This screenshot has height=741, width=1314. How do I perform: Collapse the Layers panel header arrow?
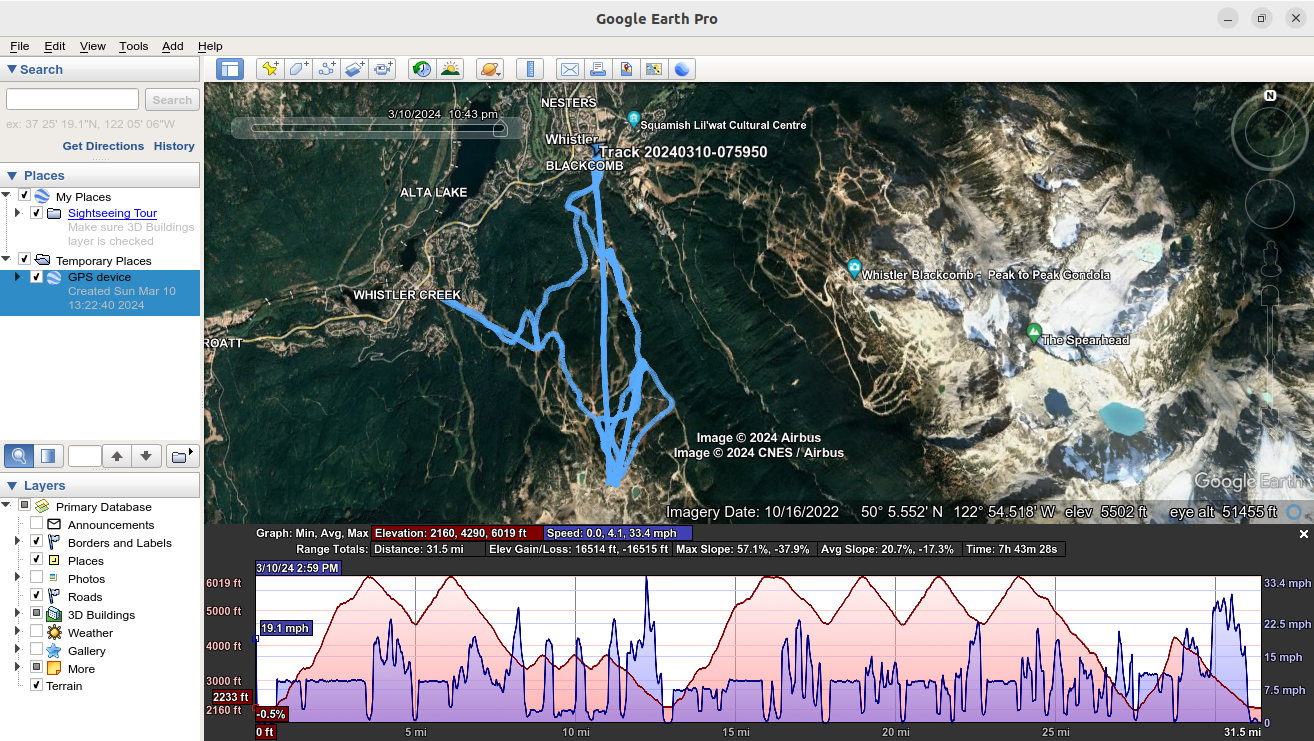tap(12, 485)
